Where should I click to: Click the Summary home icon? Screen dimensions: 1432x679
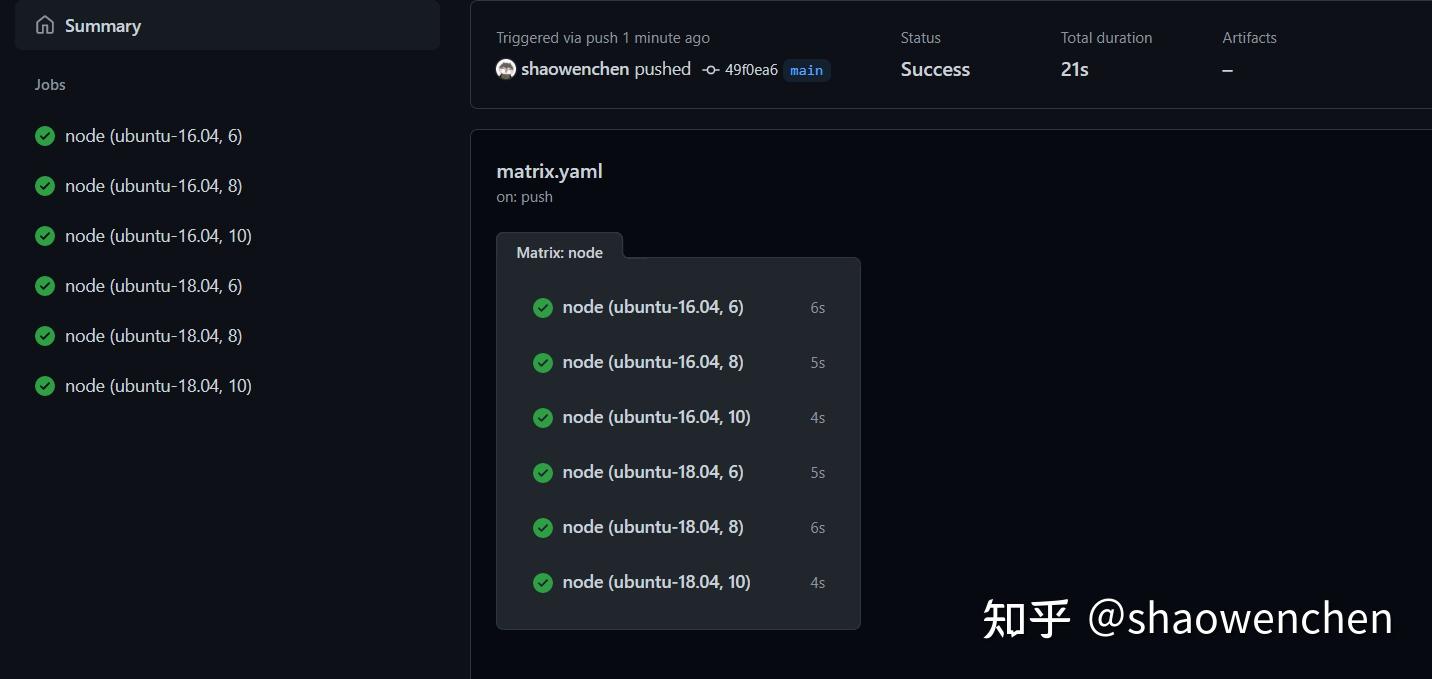(x=45, y=26)
